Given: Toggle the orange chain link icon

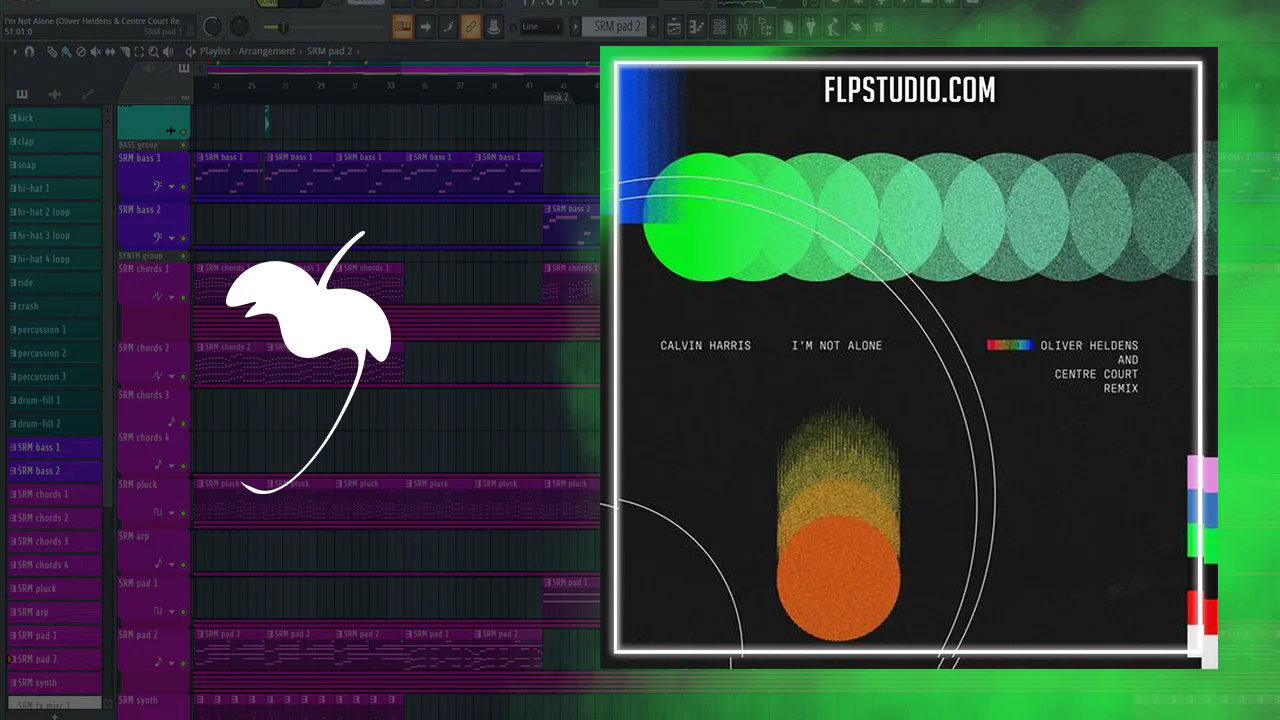Looking at the screenshot, I should [x=471, y=27].
